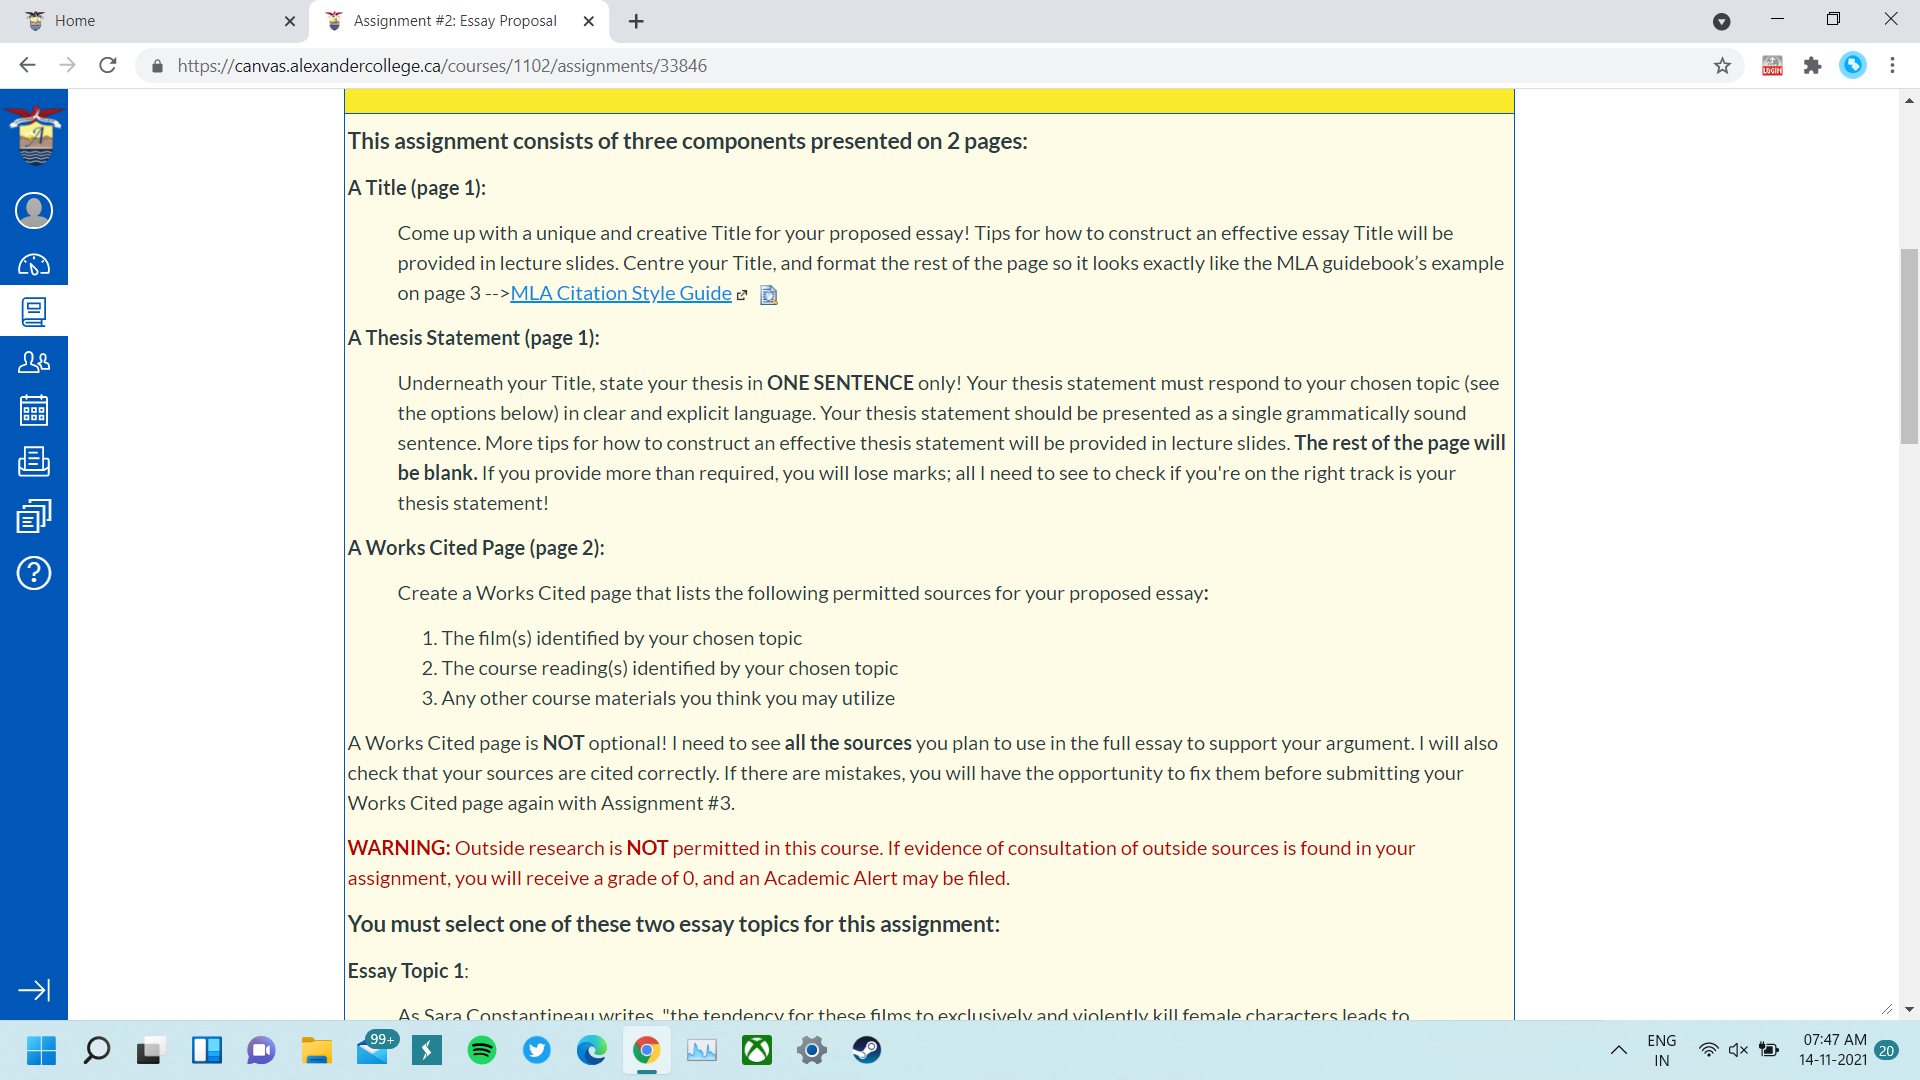Open the History icon in sidebar
The image size is (1920, 1080).
34,516
